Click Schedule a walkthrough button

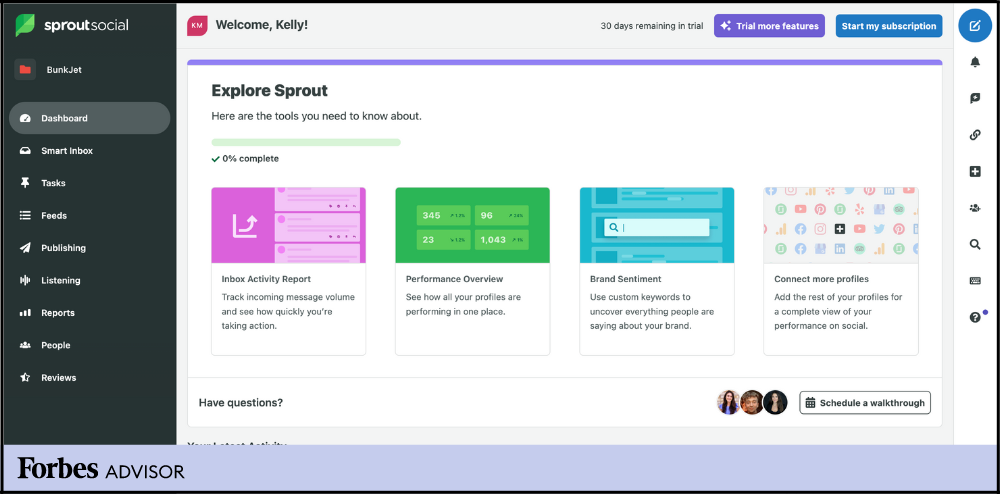865,403
